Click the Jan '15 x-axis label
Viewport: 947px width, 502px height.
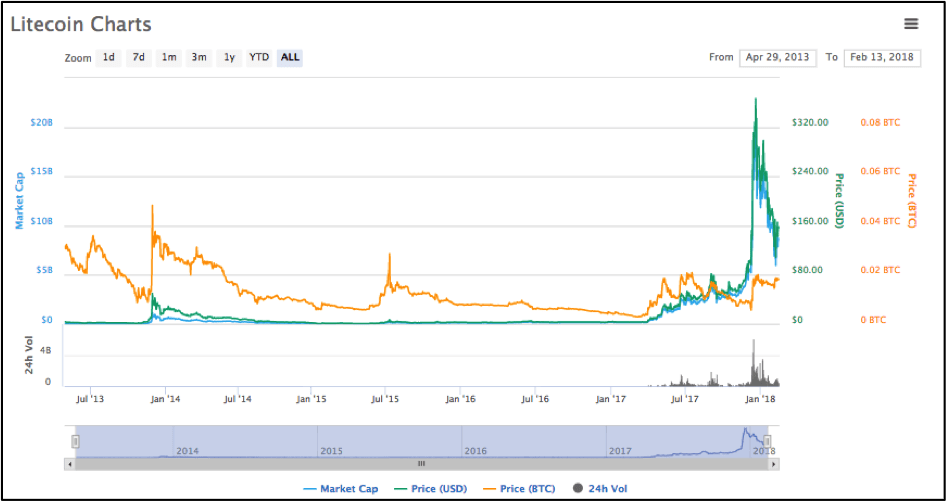[x=312, y=399]
